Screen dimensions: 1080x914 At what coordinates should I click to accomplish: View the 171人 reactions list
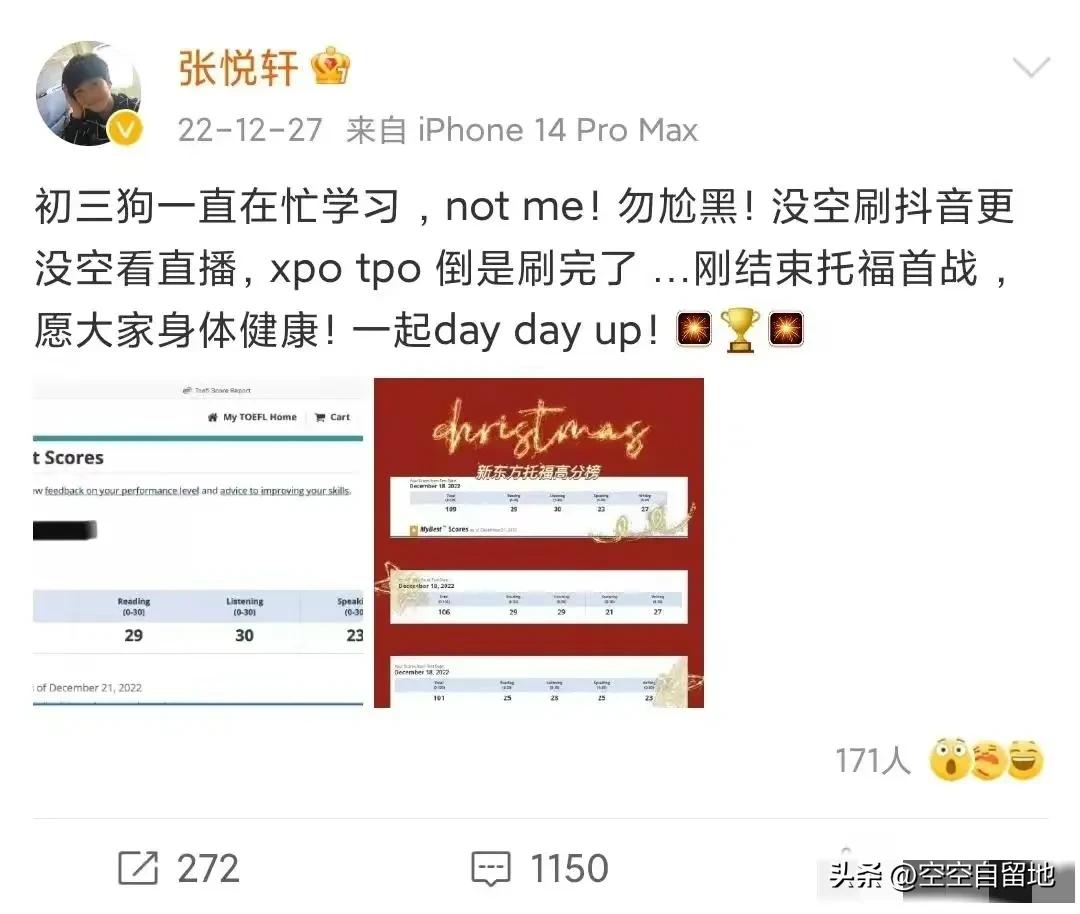(x=872, y=761)
